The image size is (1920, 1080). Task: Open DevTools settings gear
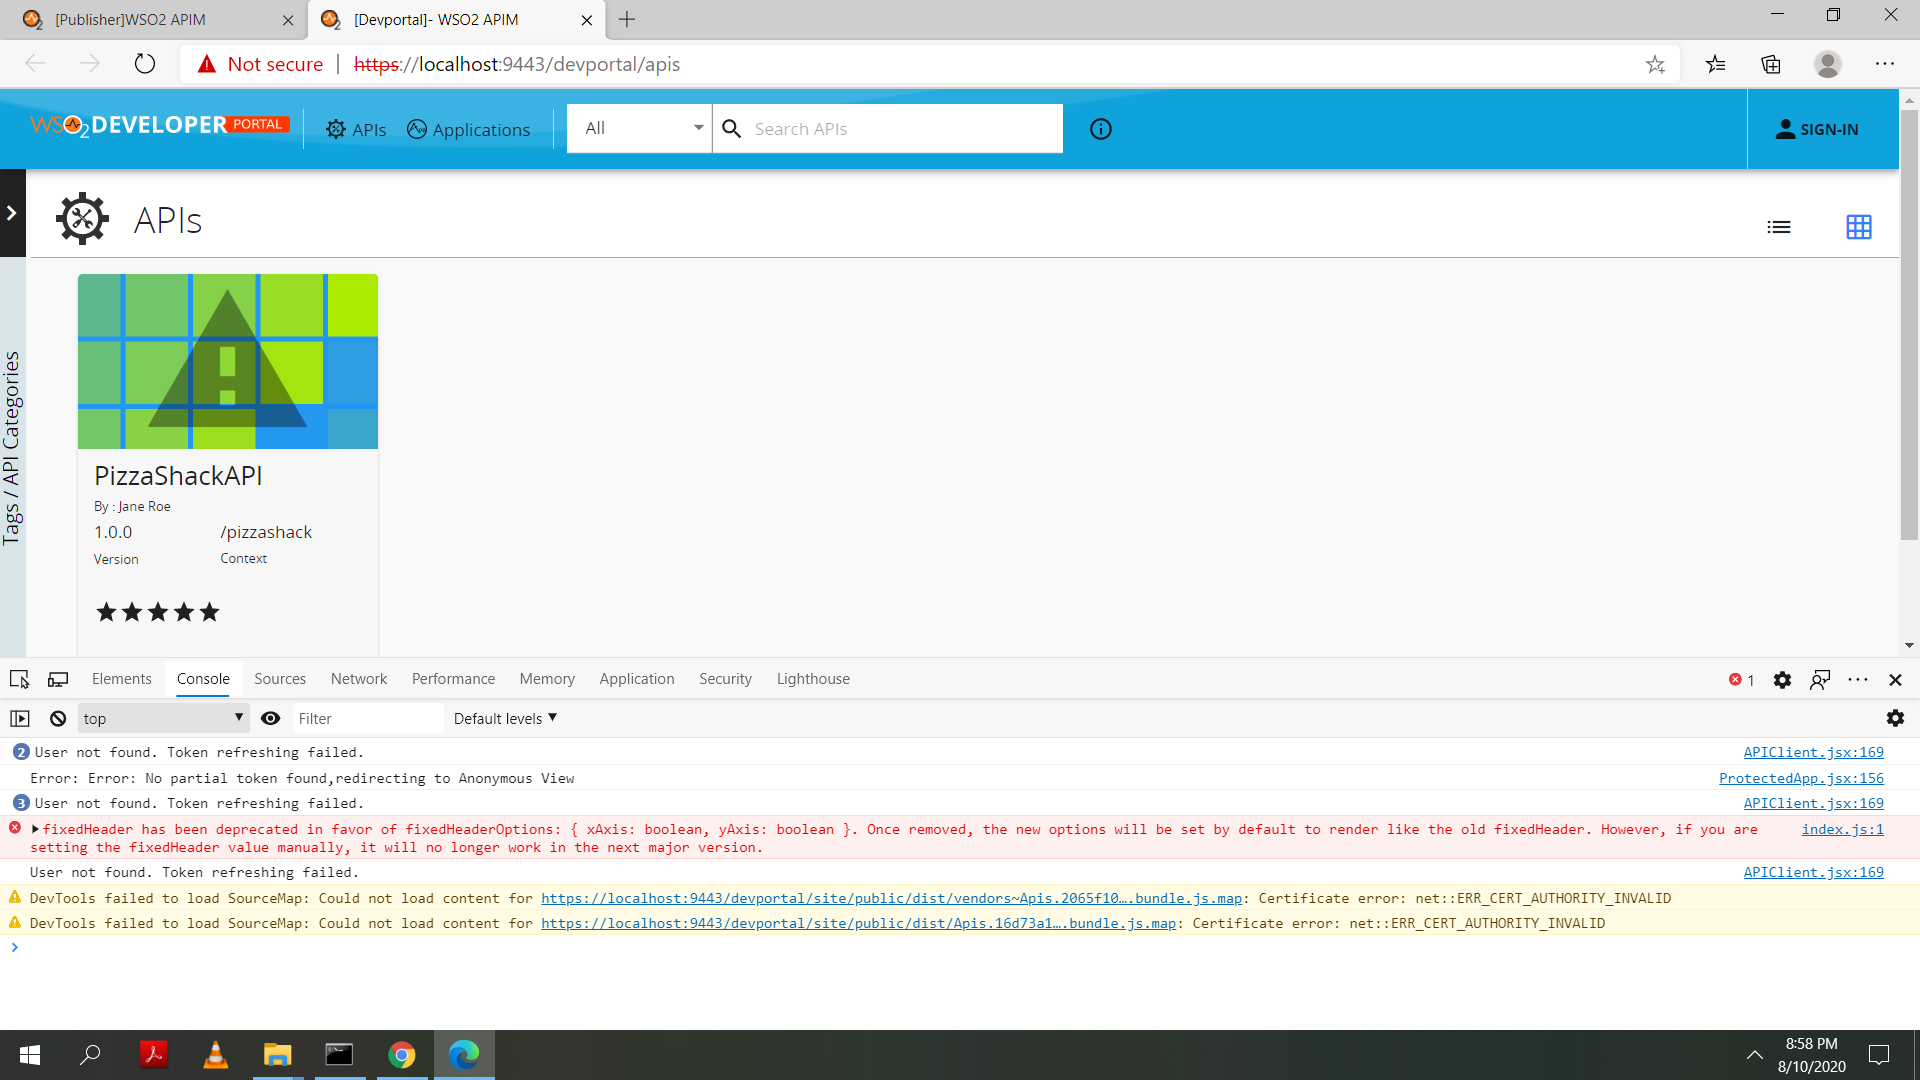pos(1783,679)
